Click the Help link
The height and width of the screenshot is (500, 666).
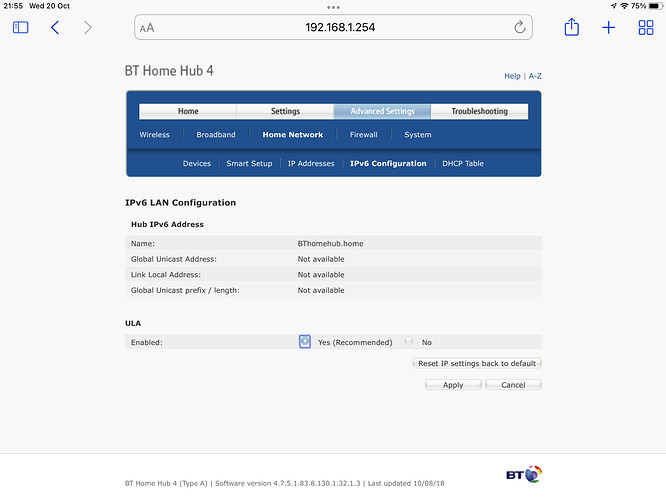tap(512, 76)
